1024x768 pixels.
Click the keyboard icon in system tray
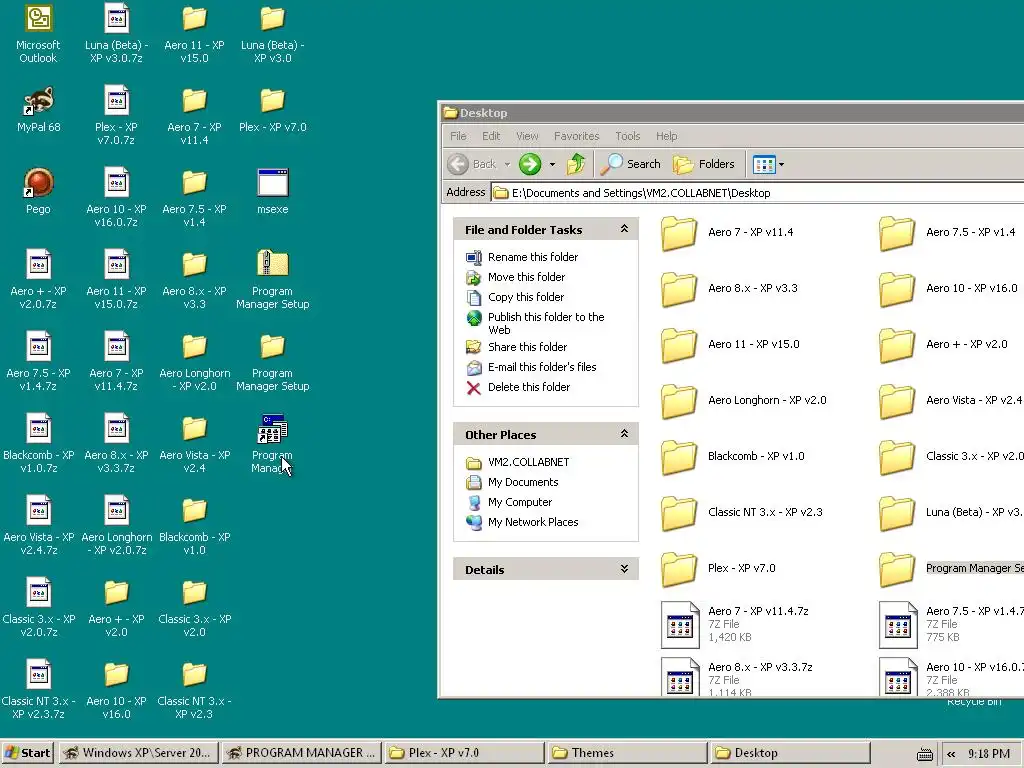[x=924, y=754]
